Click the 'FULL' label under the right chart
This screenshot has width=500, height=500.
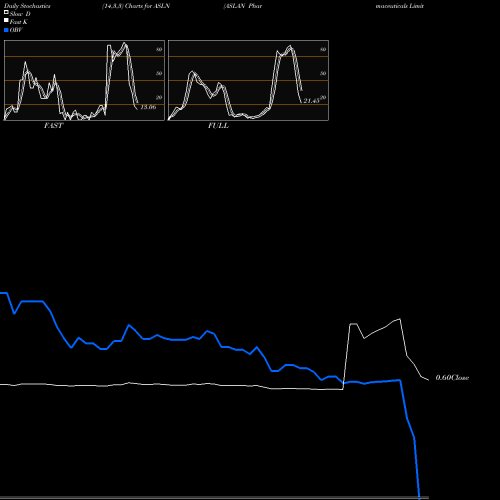coord(218,126)
